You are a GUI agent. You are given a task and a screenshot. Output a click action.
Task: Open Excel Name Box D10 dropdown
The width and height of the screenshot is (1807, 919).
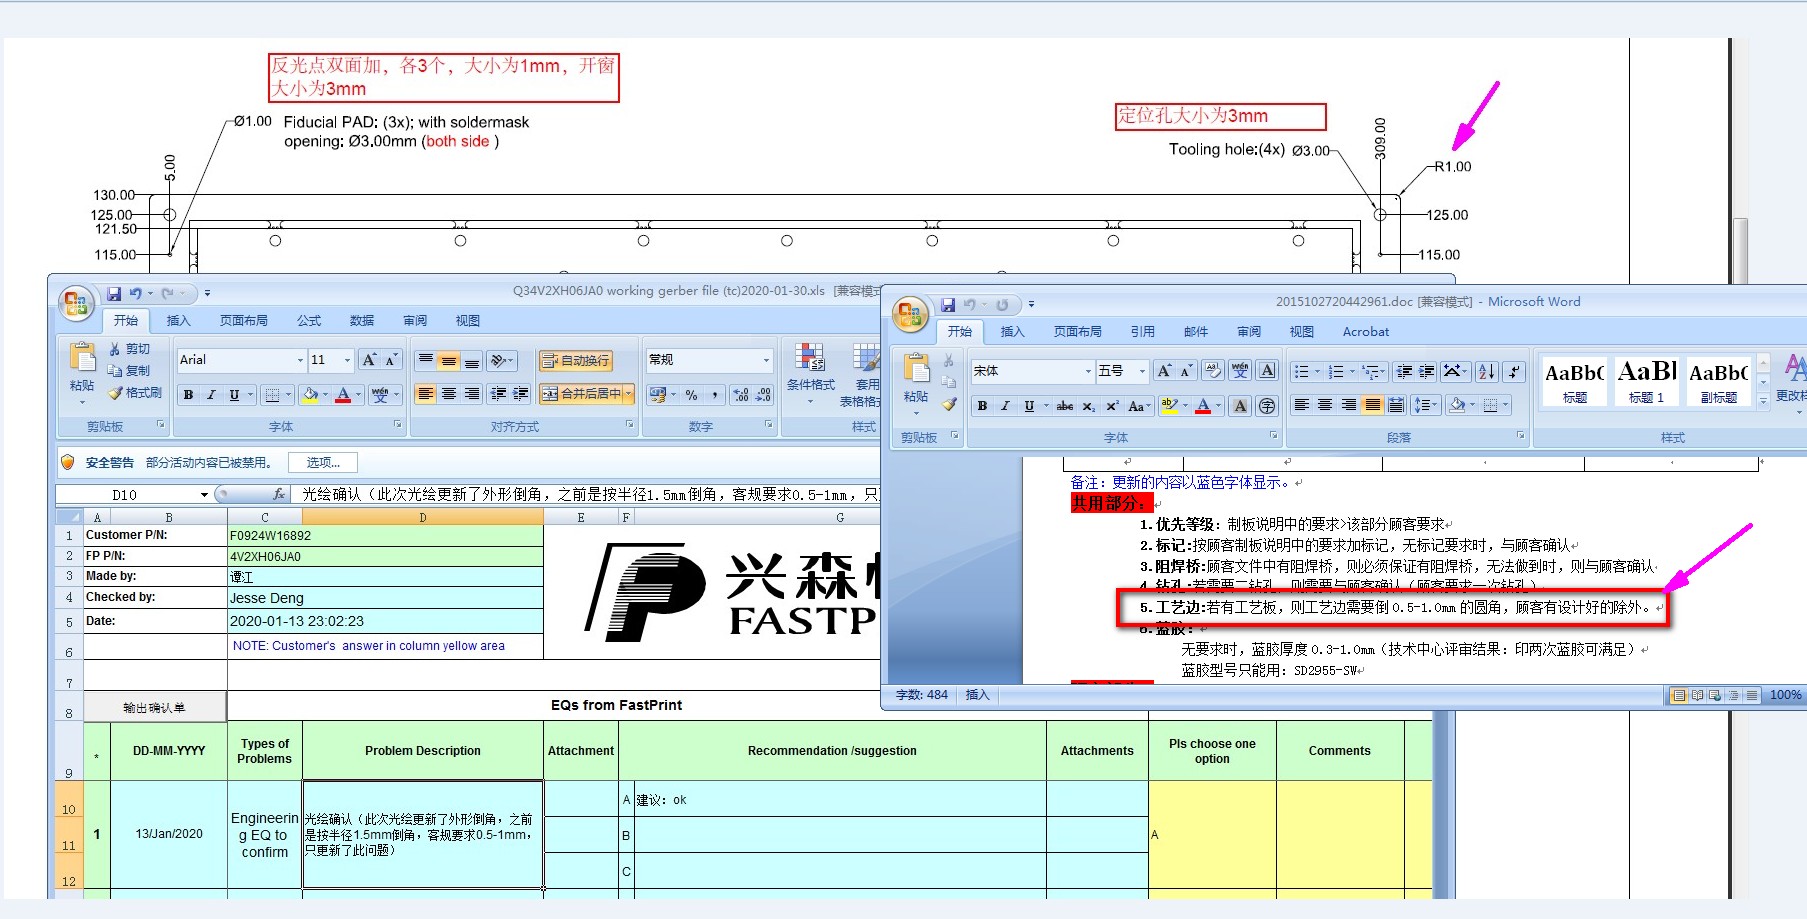(204, 495)
